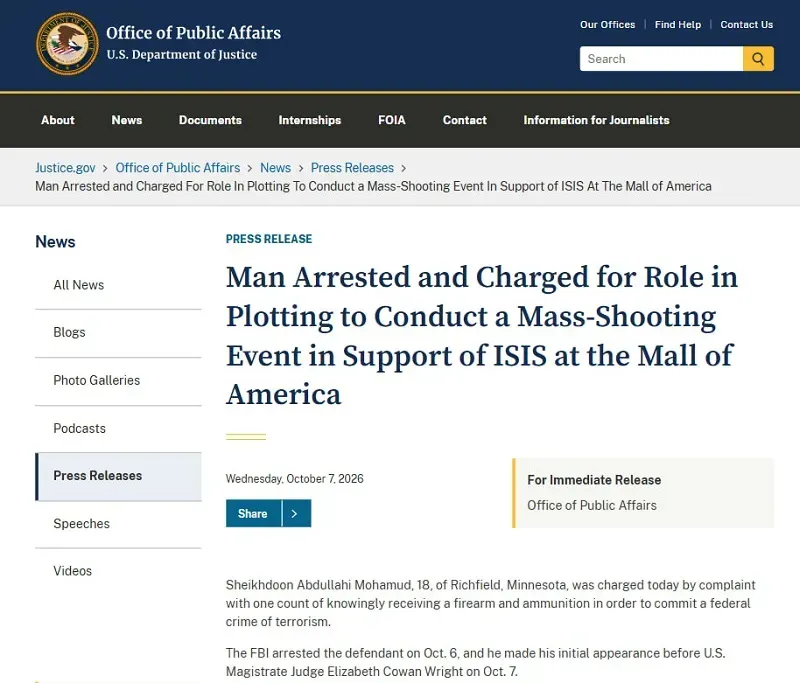Open Information for Journalists menu
The height and width of the screenshot is (683, 800).
(x=596, y=120)
